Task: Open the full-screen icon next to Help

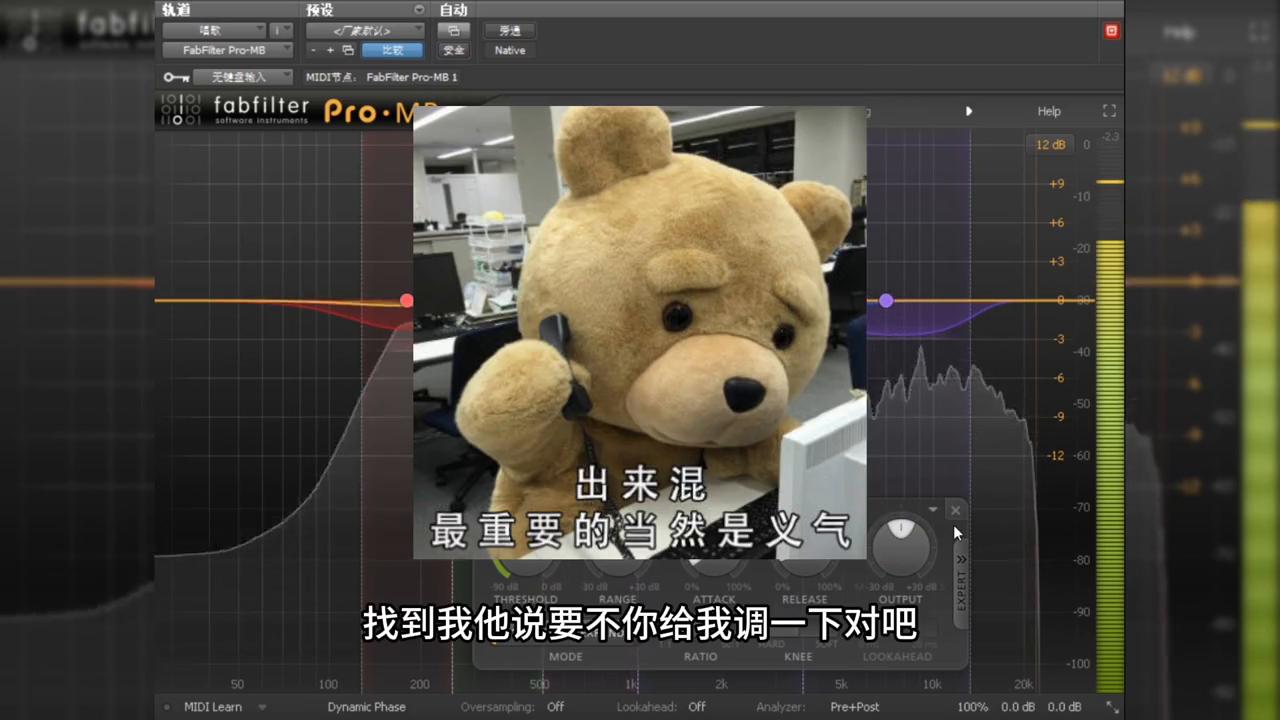Action: [x=1109, y=111]
